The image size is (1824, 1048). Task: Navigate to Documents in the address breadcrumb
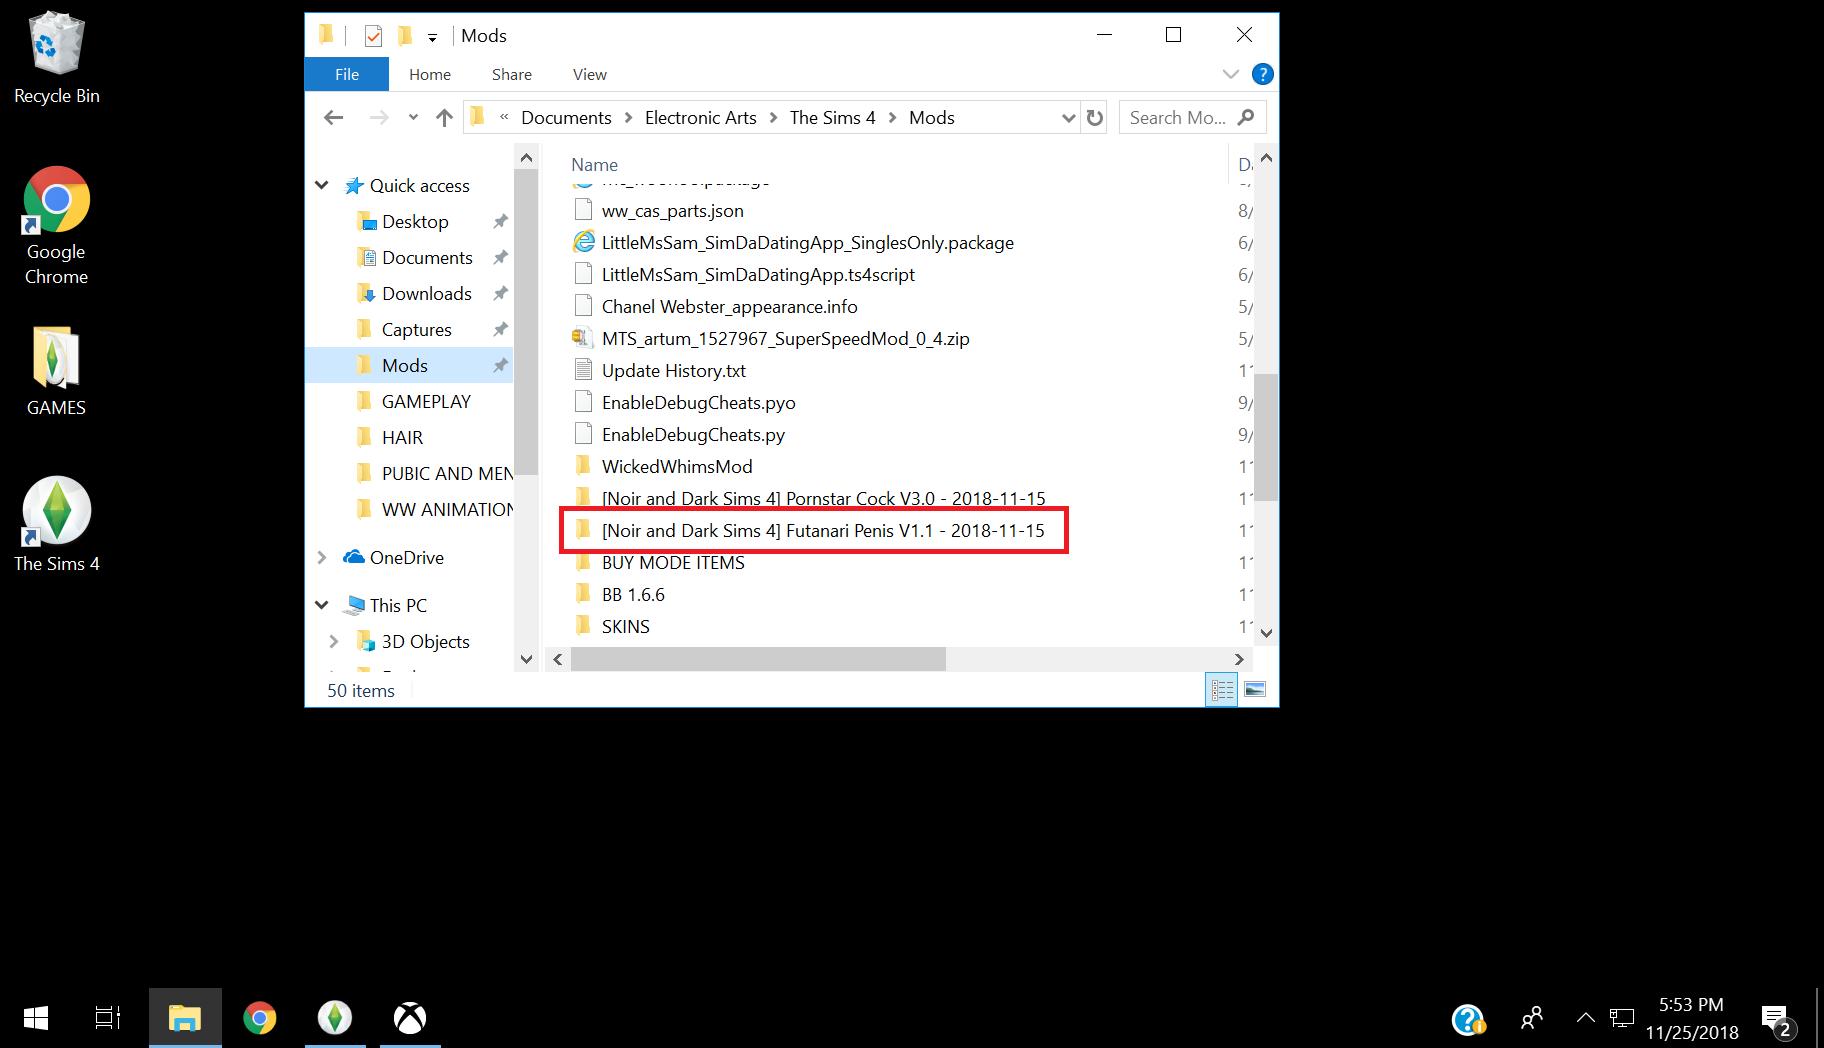[566, 118]
